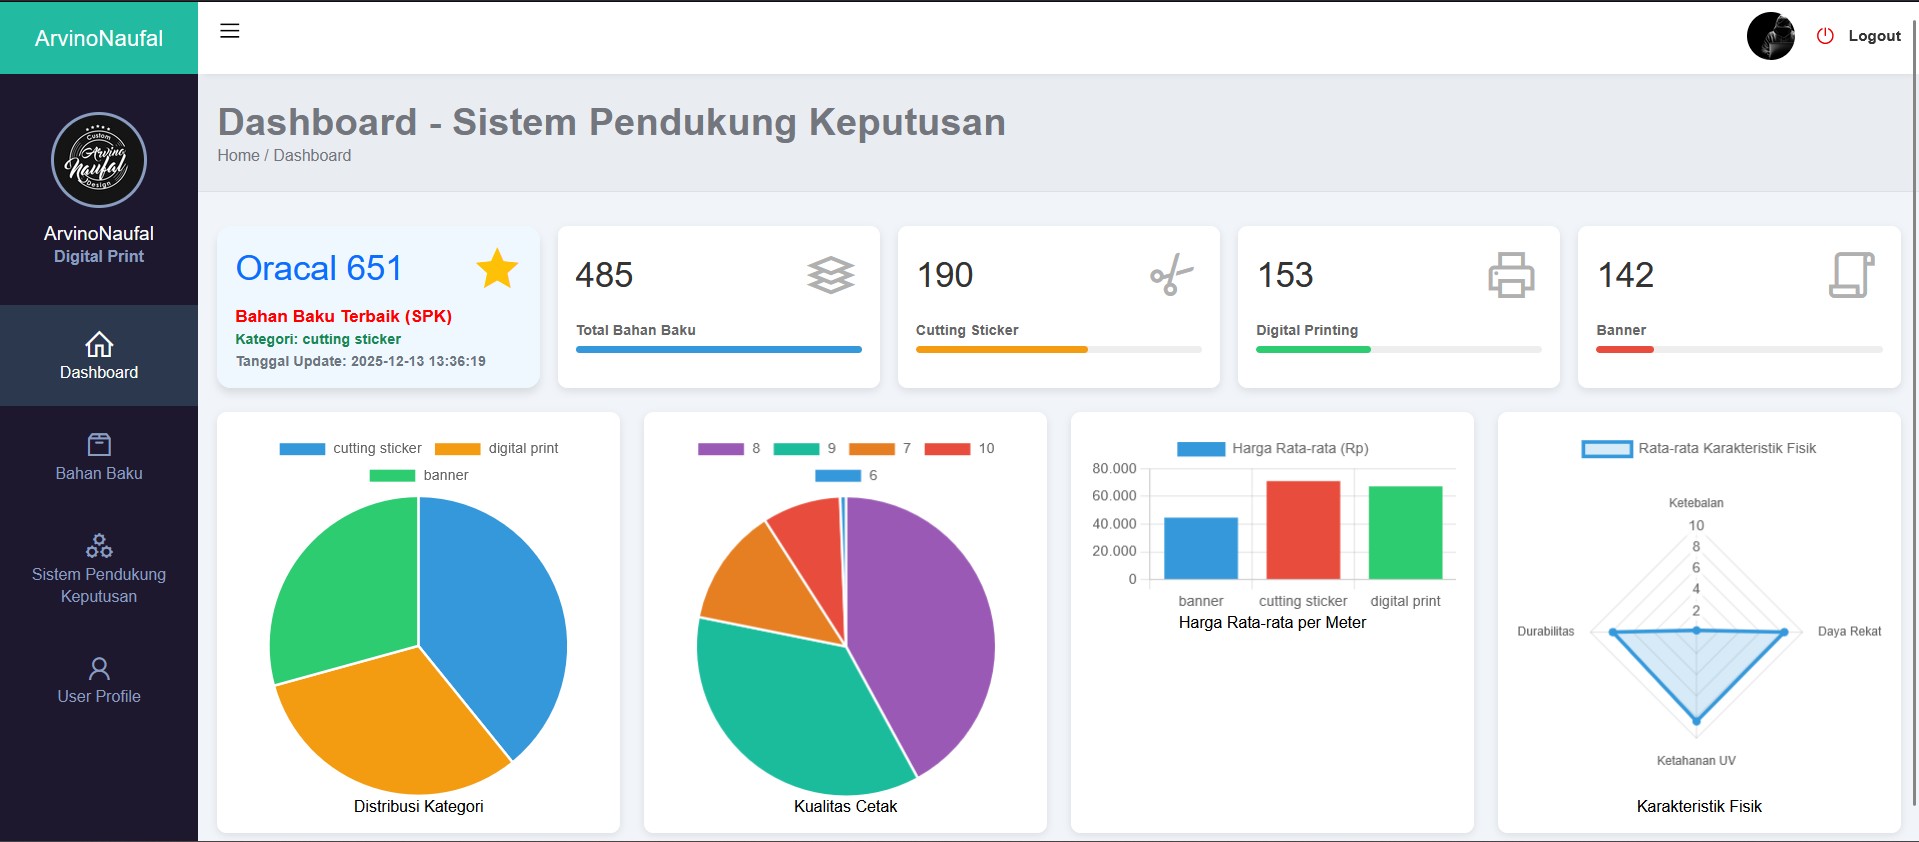The width and height of the screenshot is (1919, 842).
Task: Click the Kategori: cutting sticker text
Action: (318, 339)
